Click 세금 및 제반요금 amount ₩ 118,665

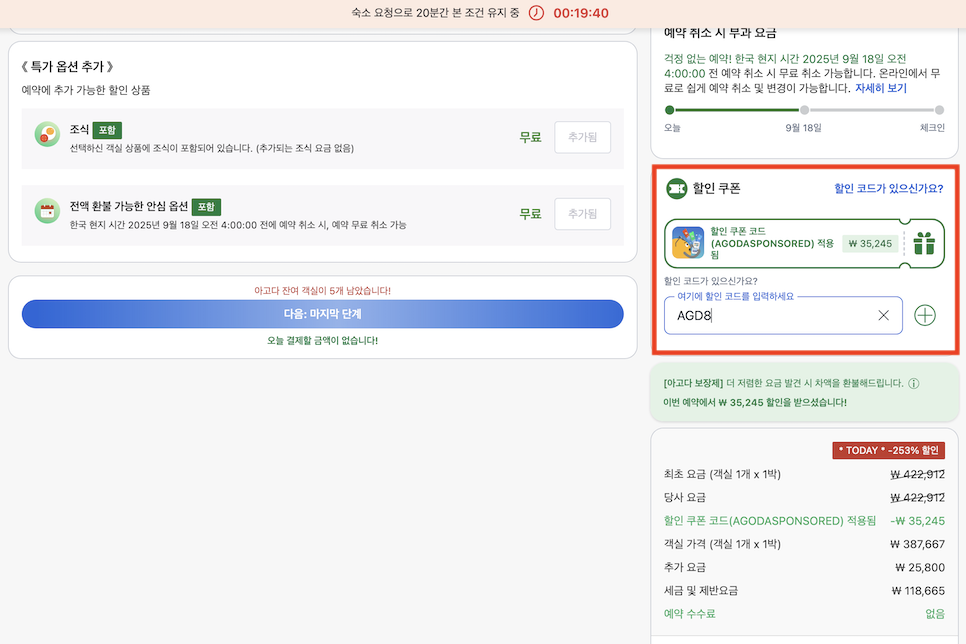[x=918, y=590]
